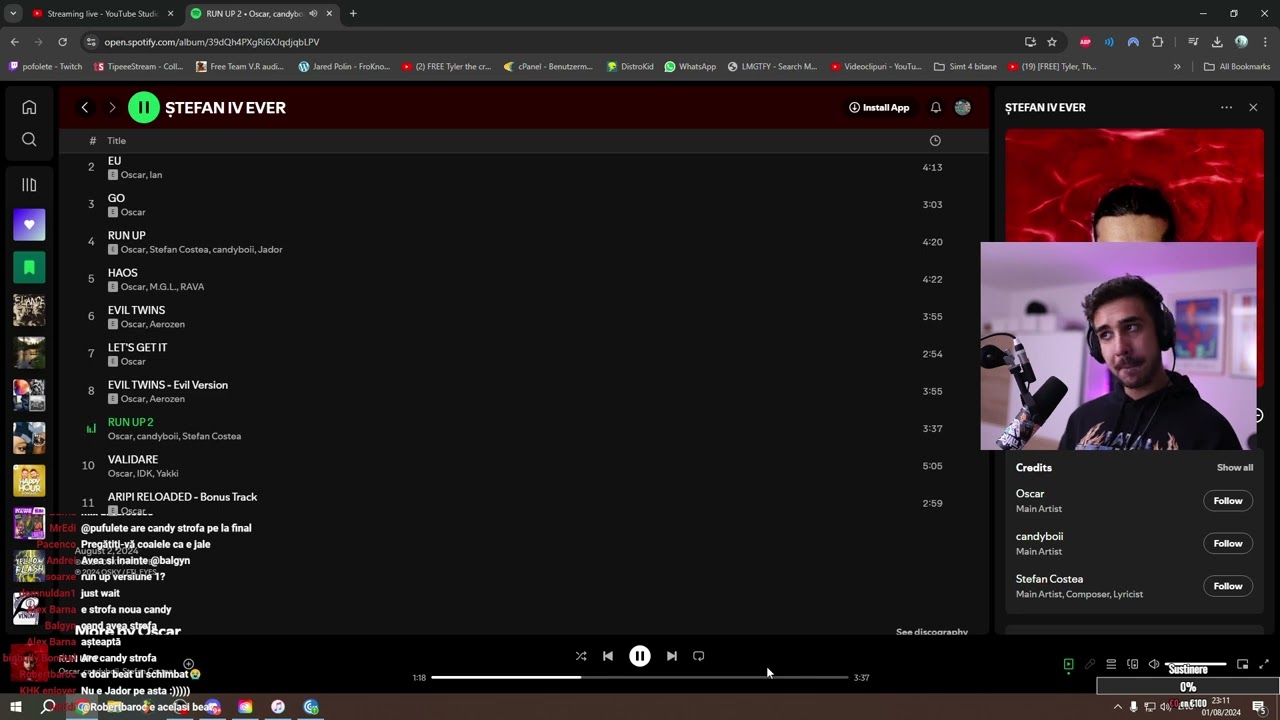Open the Spotify user profile avatar

963,107
